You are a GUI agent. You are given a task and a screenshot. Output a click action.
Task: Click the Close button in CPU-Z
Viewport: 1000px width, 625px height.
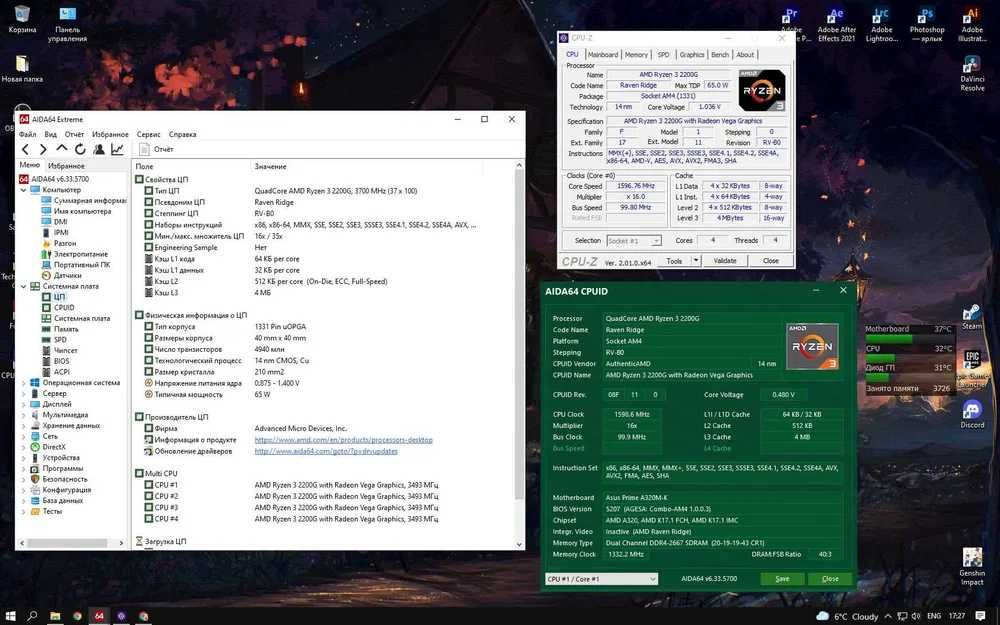770,261
